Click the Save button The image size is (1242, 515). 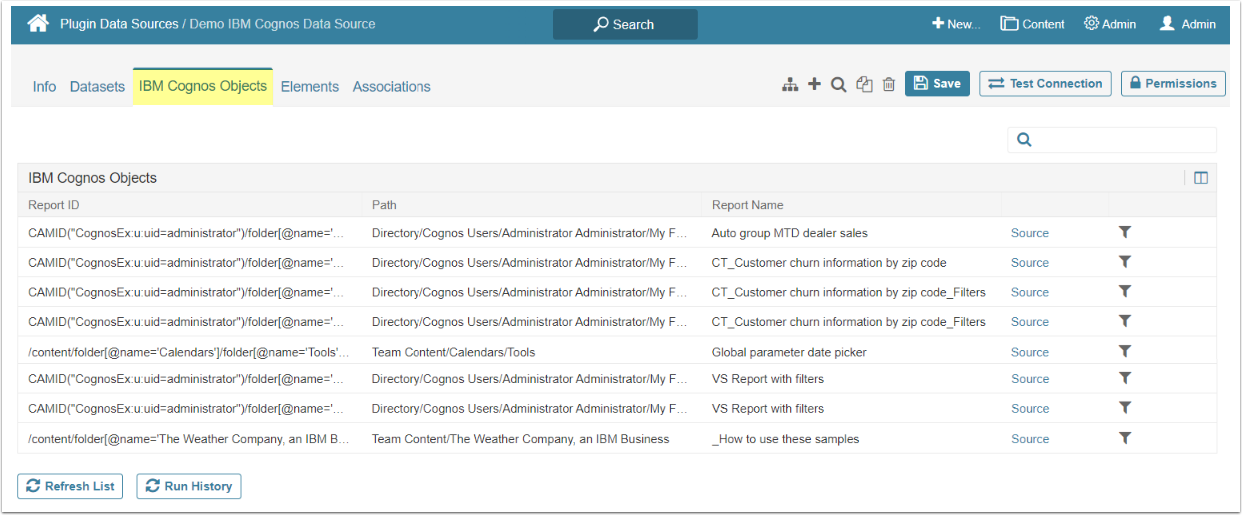click(x=937, y=84)
